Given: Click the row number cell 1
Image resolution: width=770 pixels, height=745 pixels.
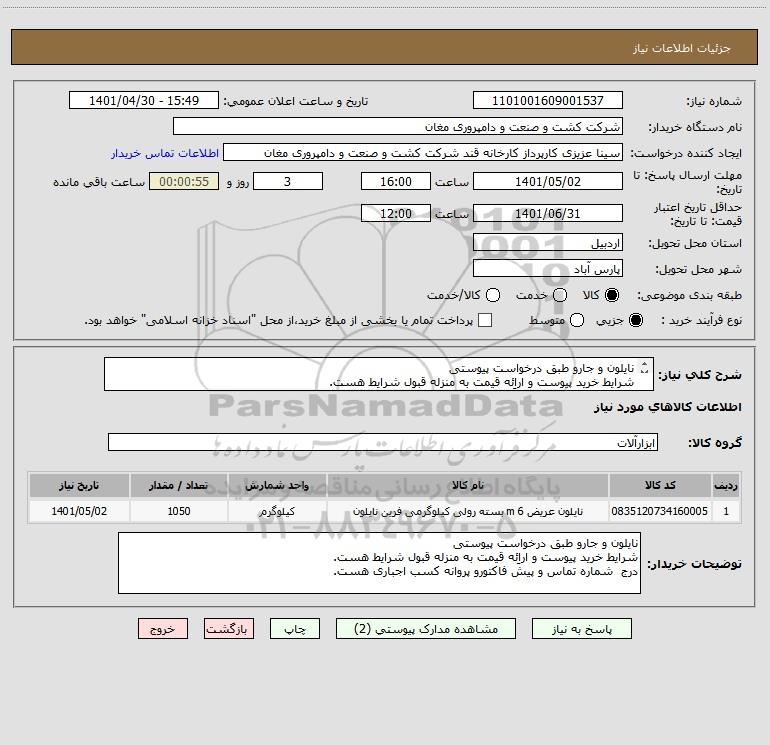Looking at the screenshot, I should click(726, 511).
